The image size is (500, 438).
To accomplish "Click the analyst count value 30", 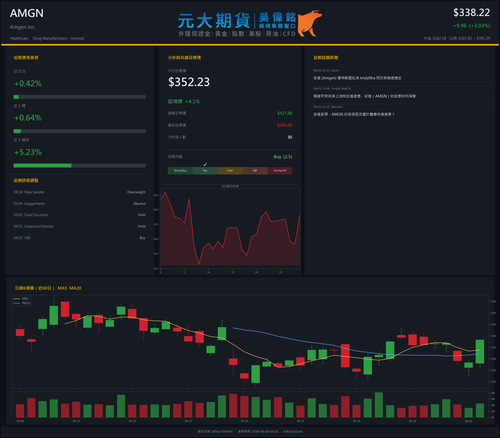I will (x=290, y=137).
